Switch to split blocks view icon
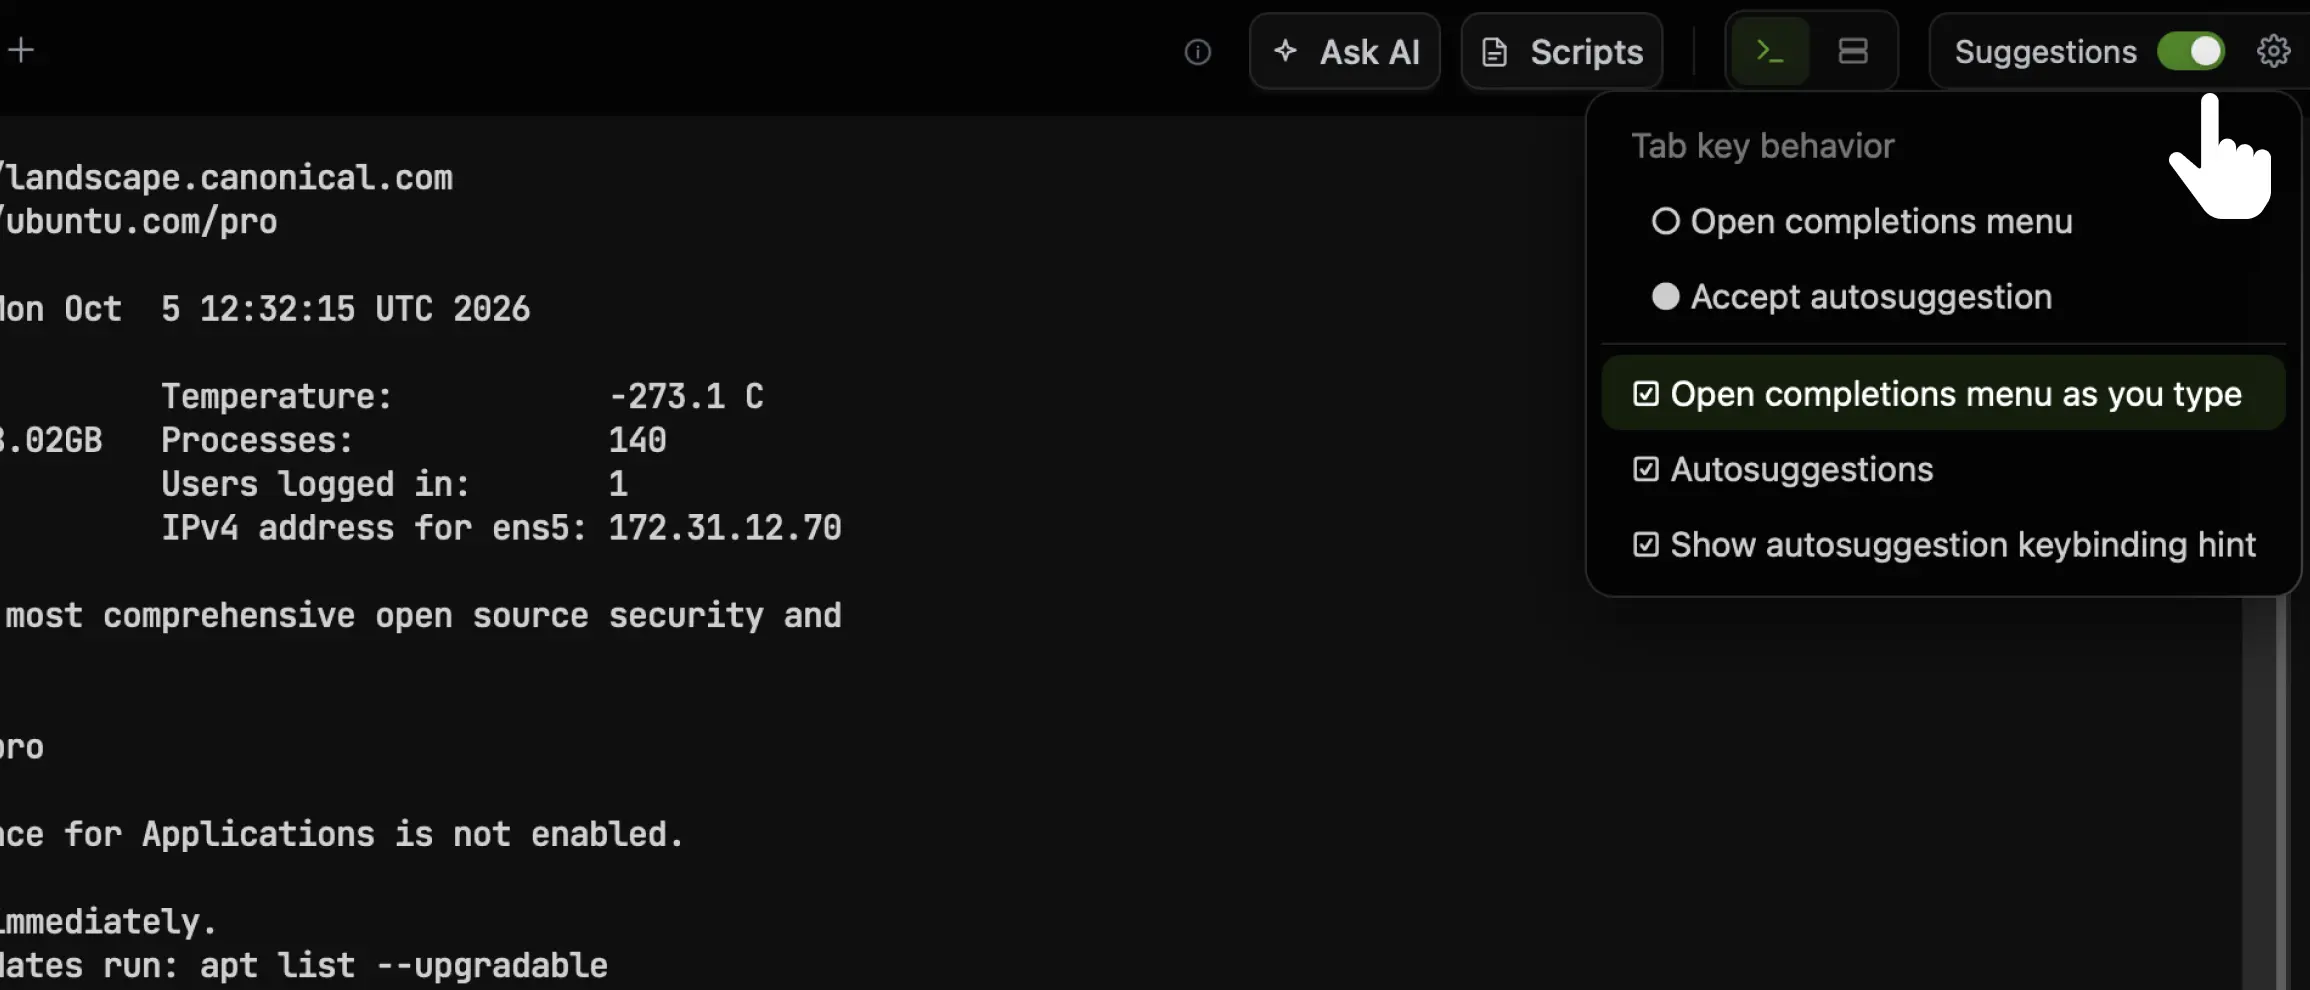This screenshot has height=990, width=2310. click(1853, 51)
